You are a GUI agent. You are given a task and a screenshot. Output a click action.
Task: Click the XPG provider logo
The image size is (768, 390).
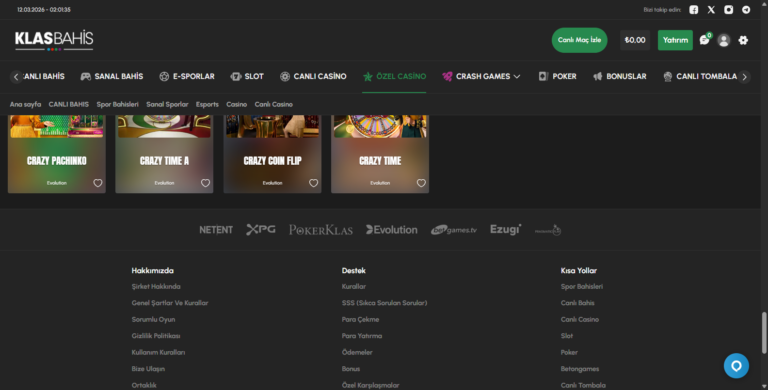click(x=261, y=229)
